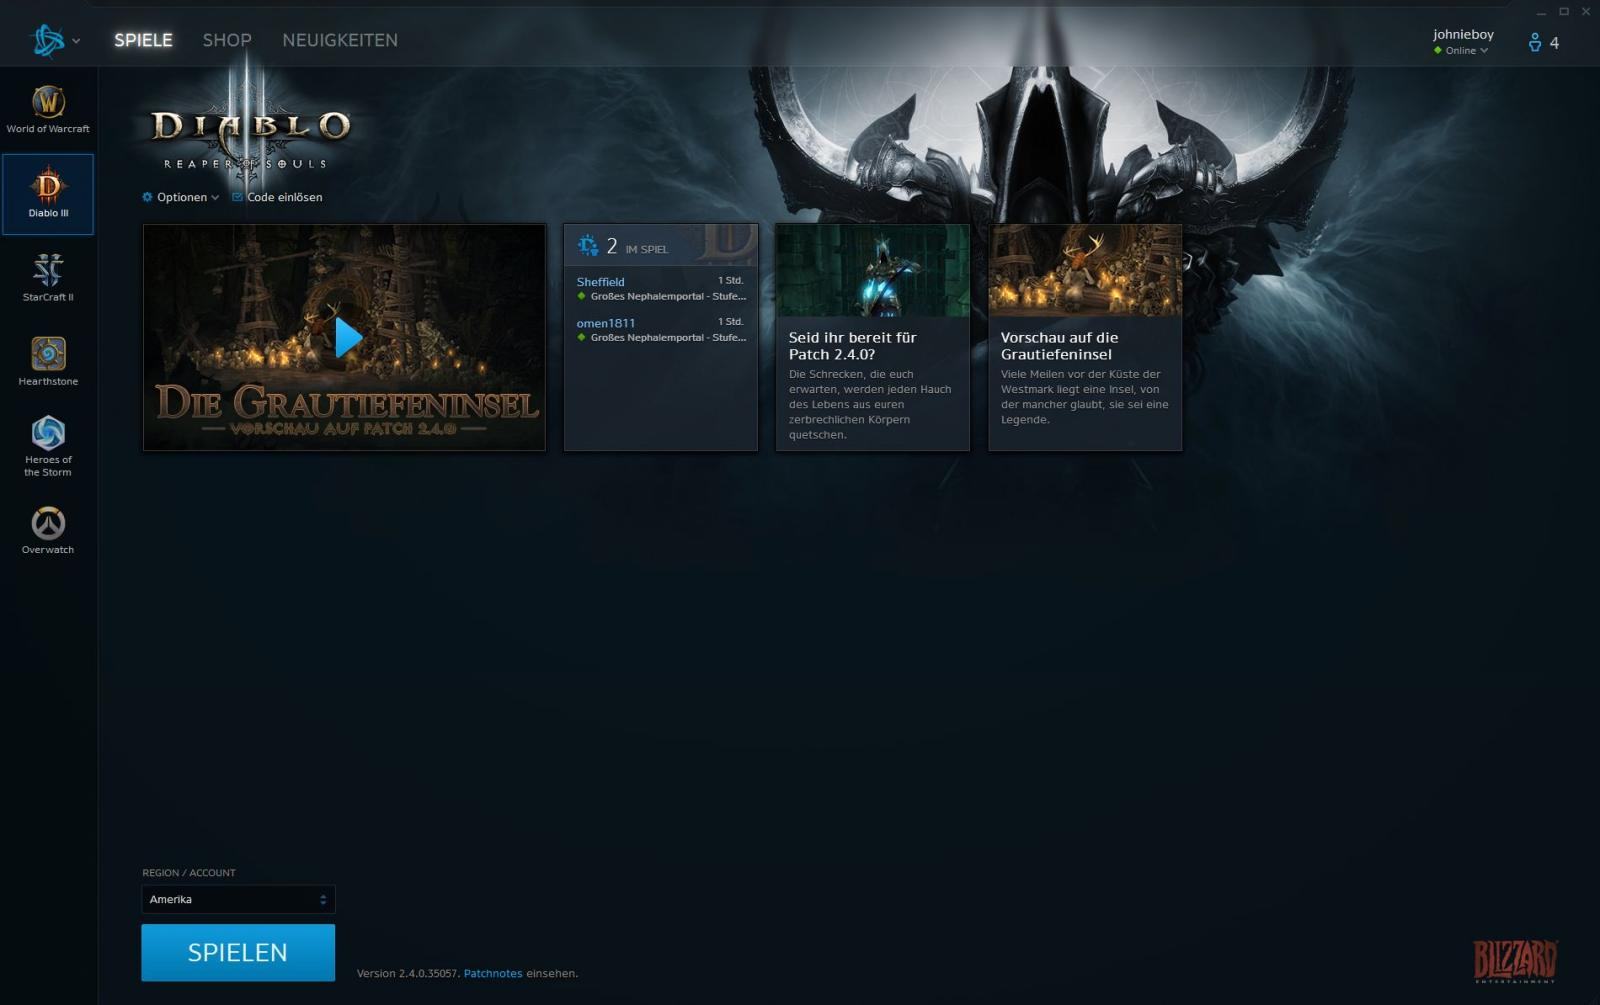Select friend Sheffield in the list
Image resolution: width=1600 pixels, height=1005 pixels.
661,289
